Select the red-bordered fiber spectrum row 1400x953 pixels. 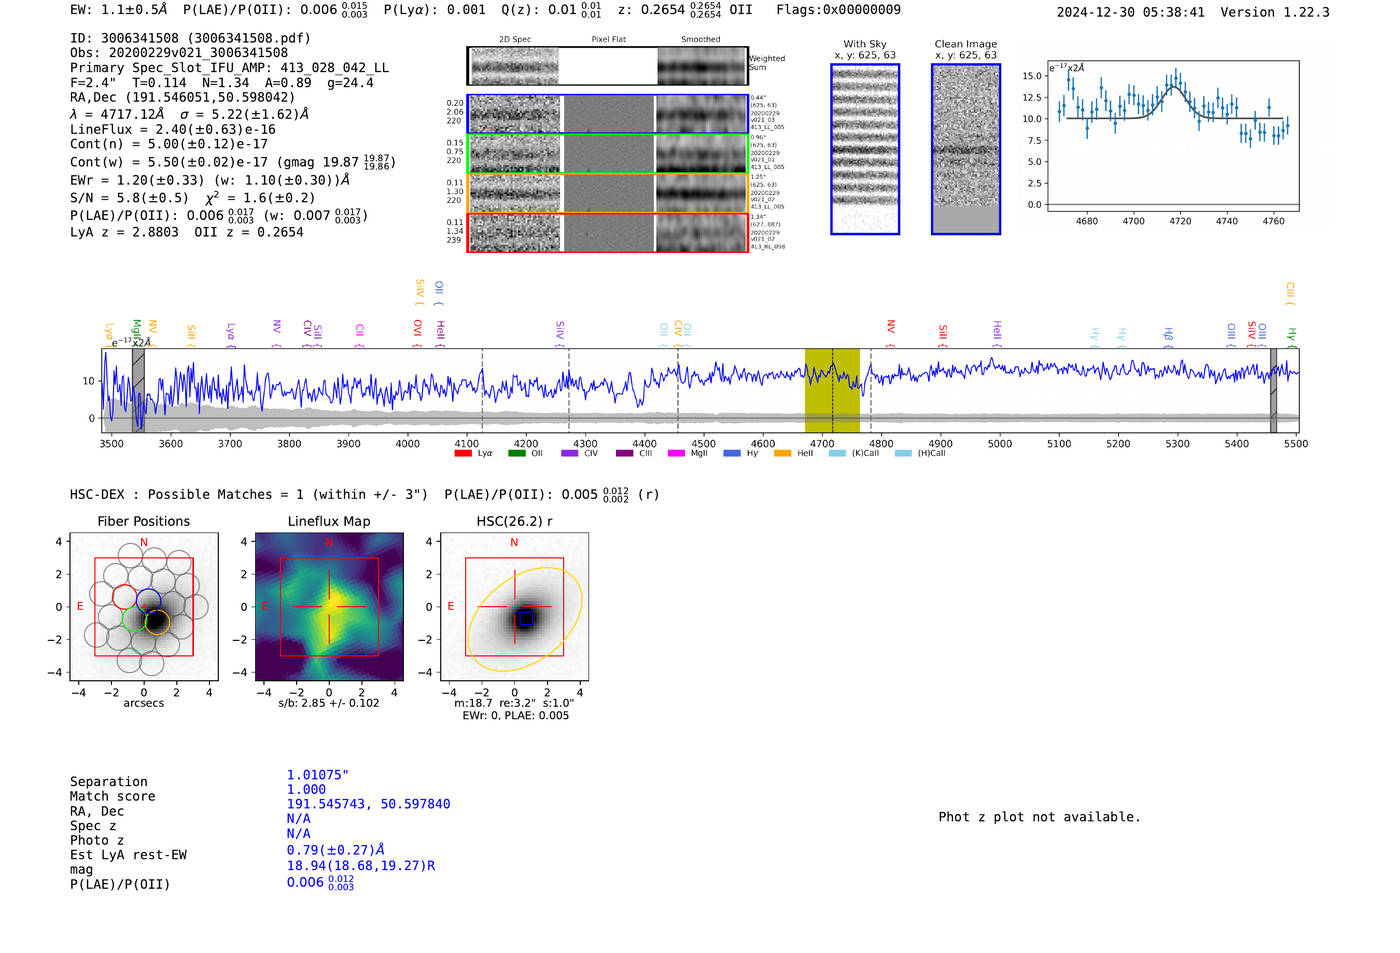pyautogui.click(x=607, y=233)
